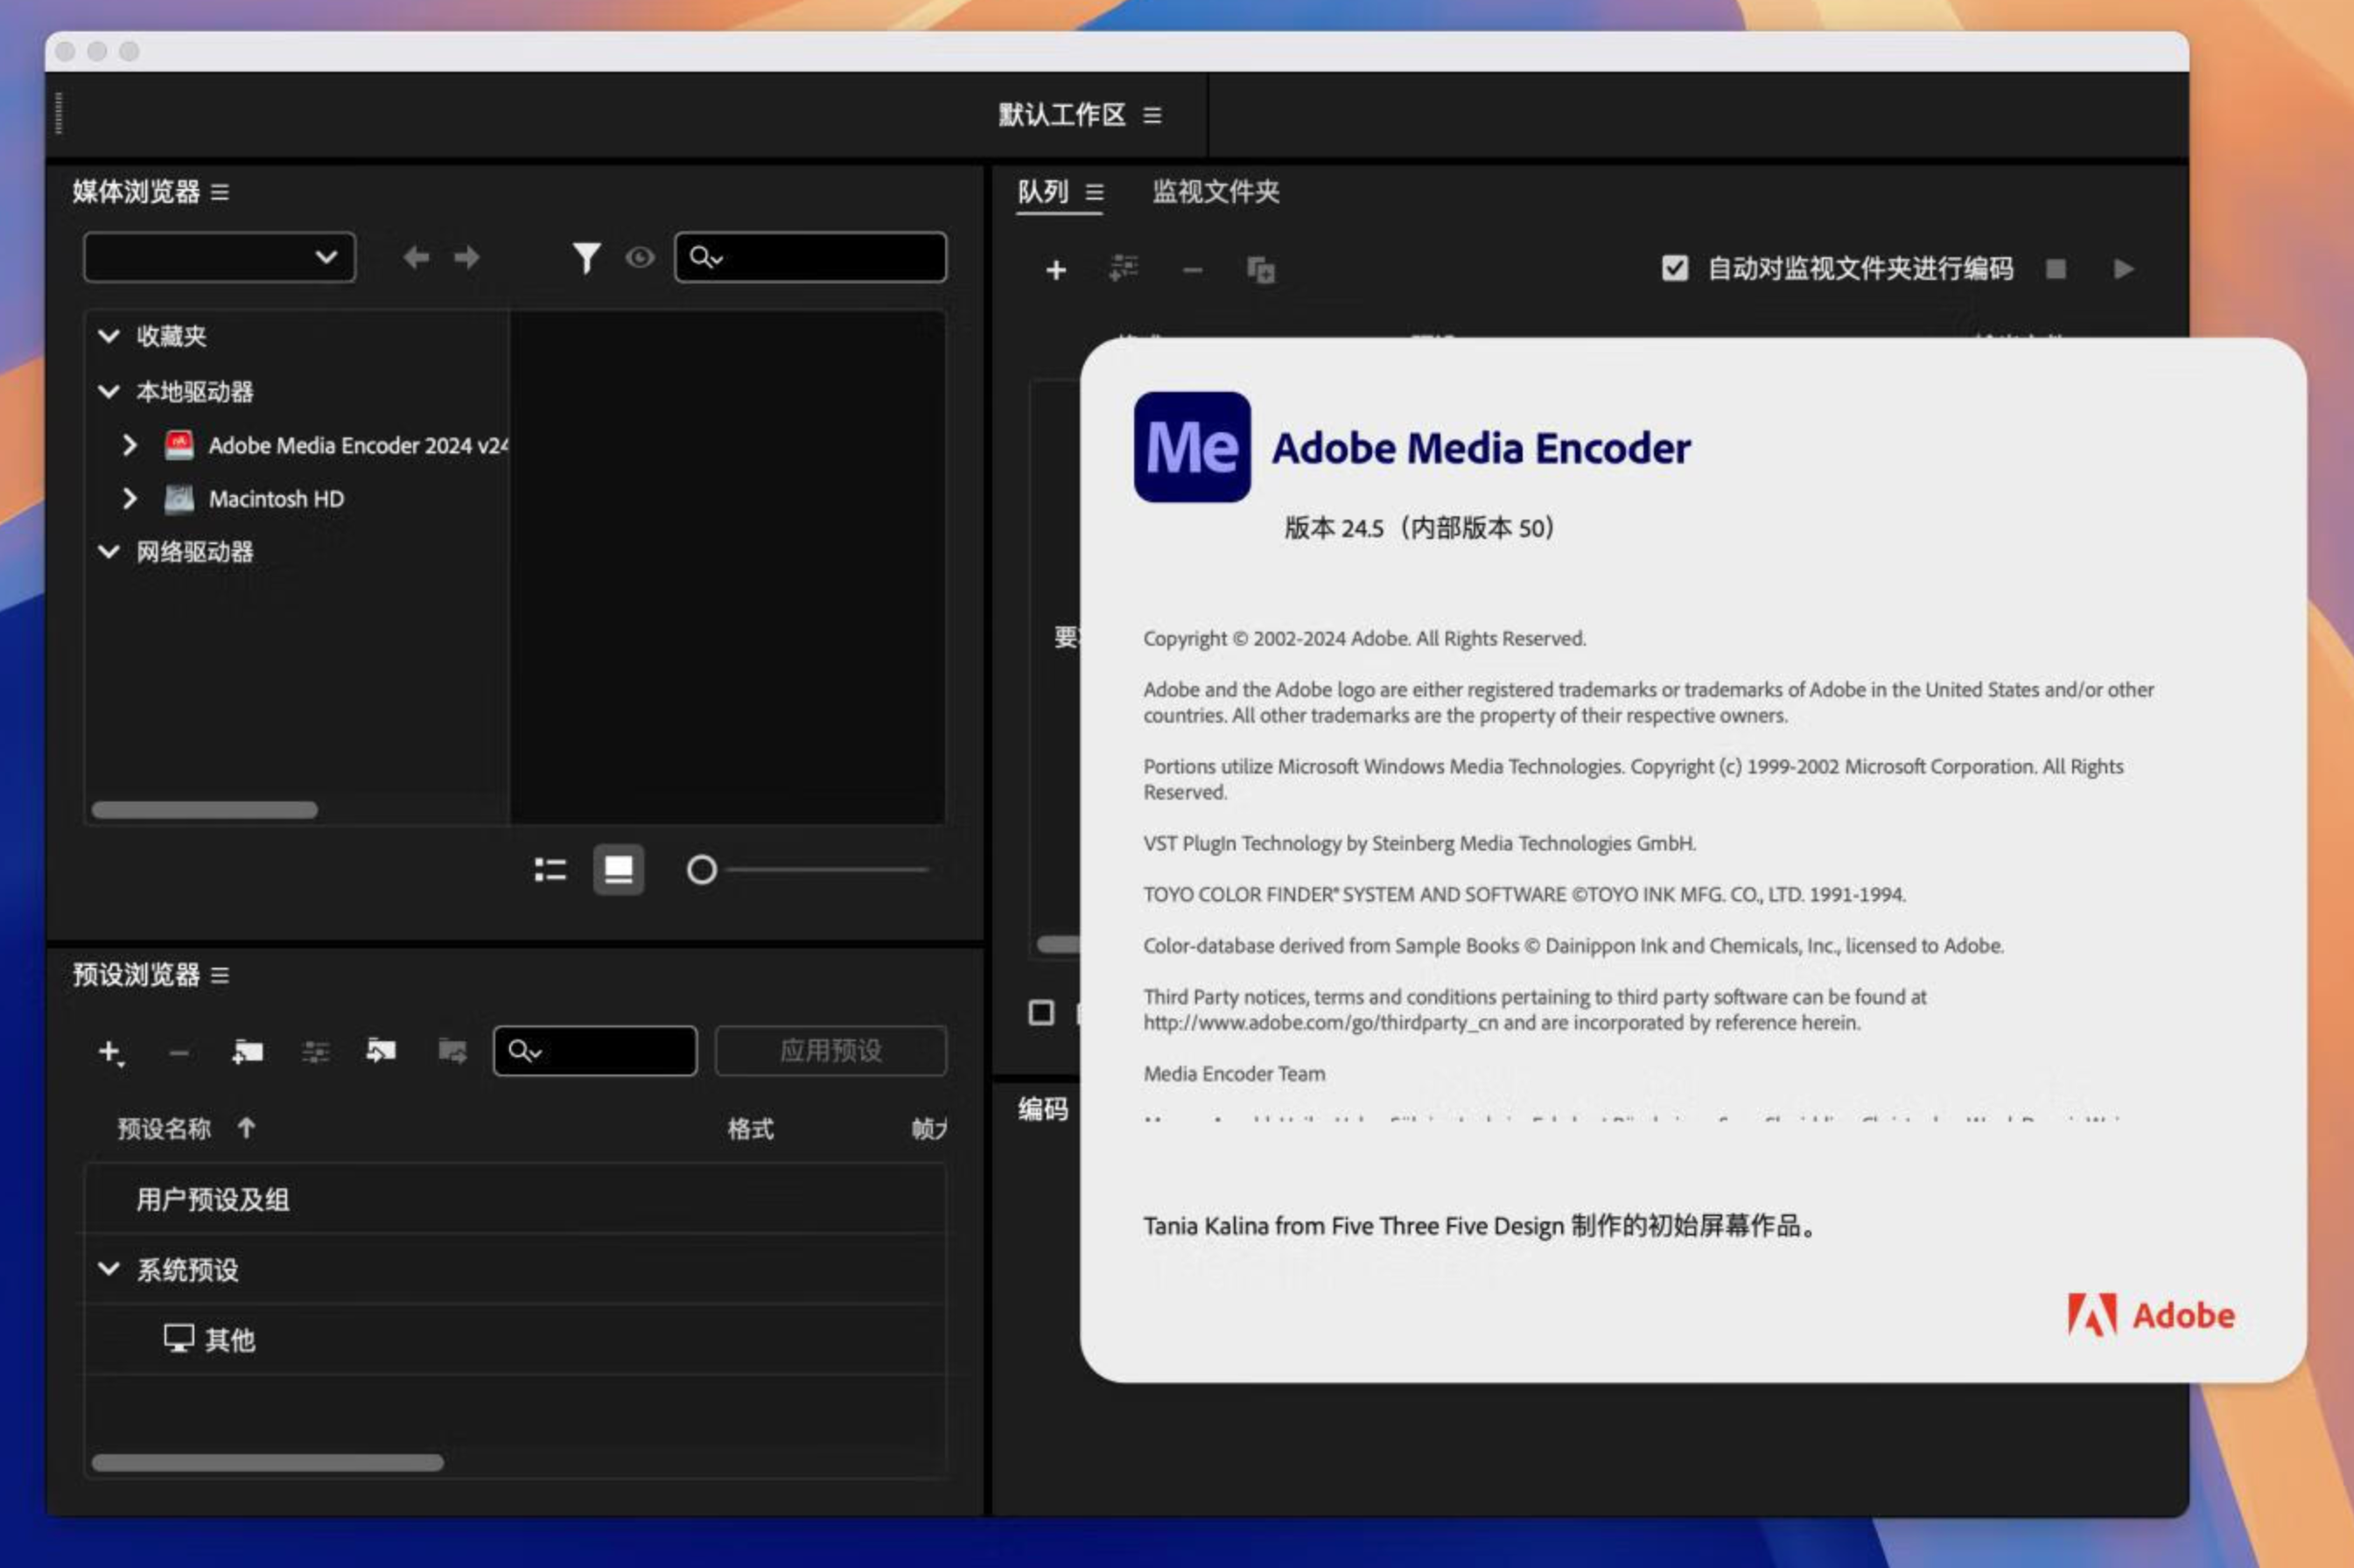Click the filter icon in media browser
The height and width of the screenshot is (1568, 2354).
585,259
